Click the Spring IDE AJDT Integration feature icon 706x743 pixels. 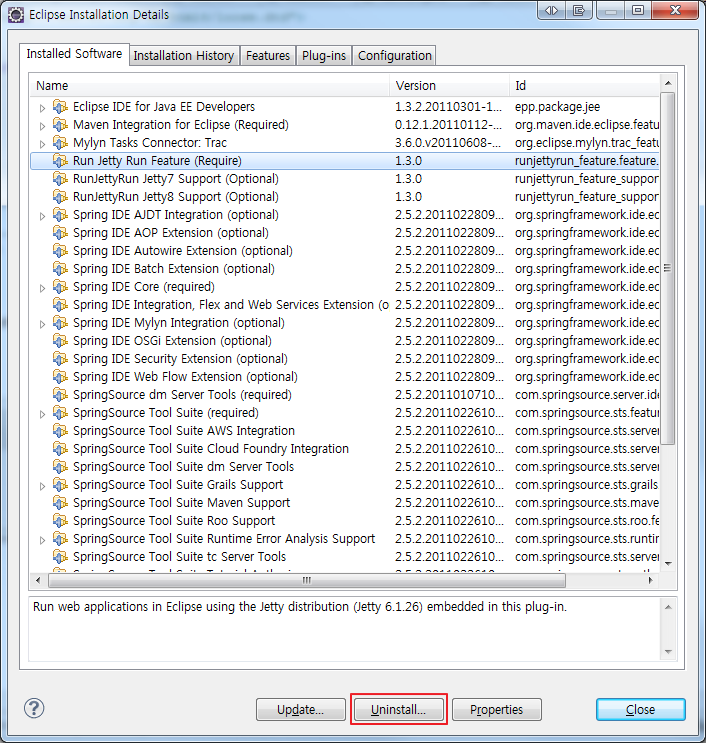point(60,215)
